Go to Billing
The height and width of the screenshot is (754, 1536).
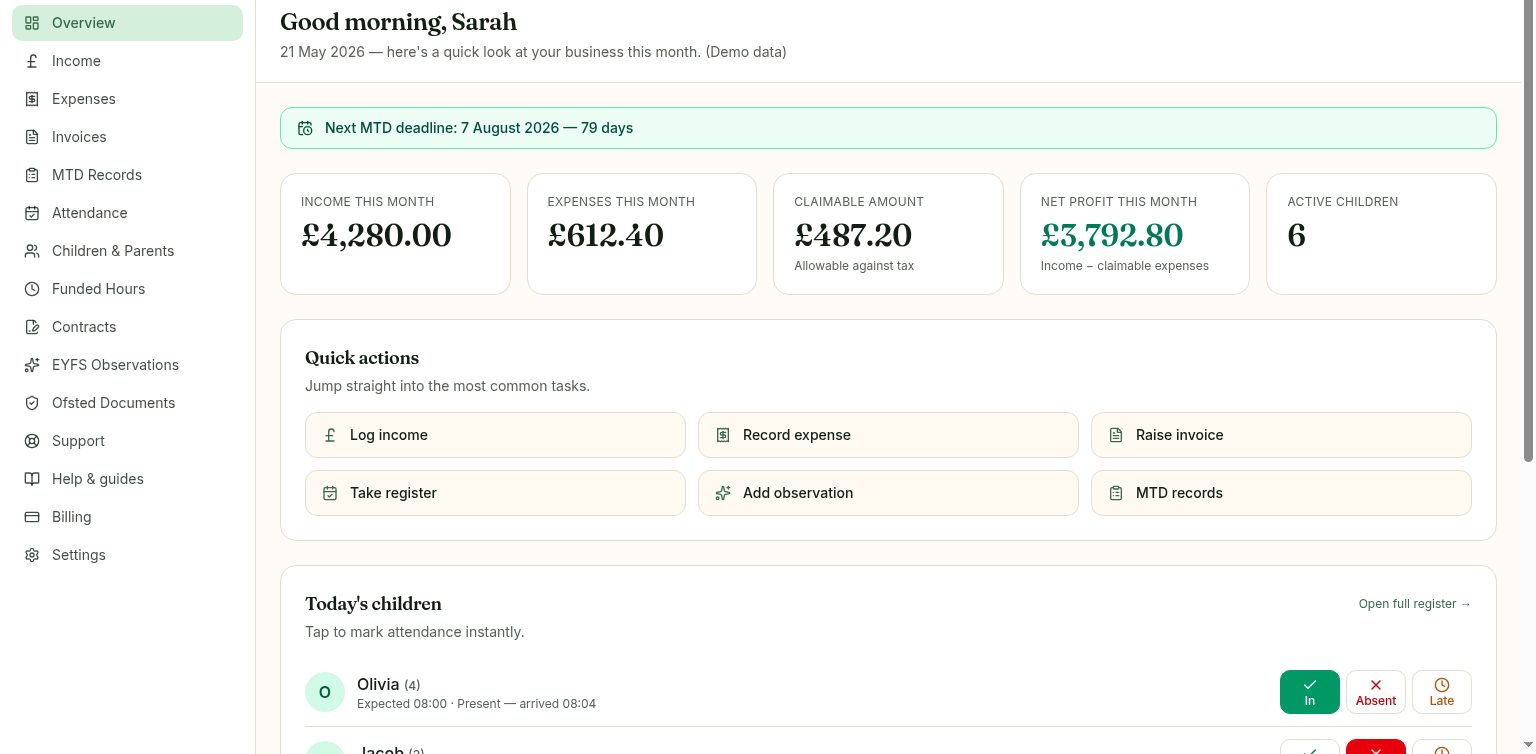[x=127, y=517]
